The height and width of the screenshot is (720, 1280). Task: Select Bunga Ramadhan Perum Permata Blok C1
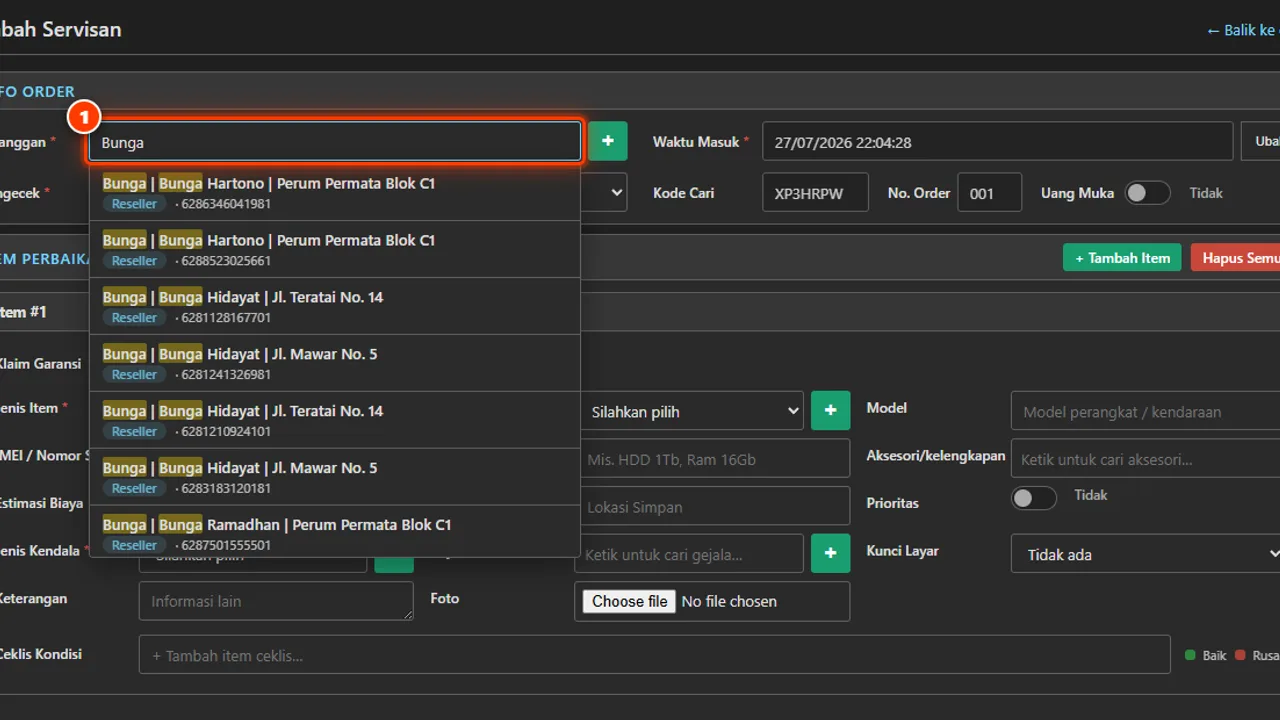(x=335, y=532)
